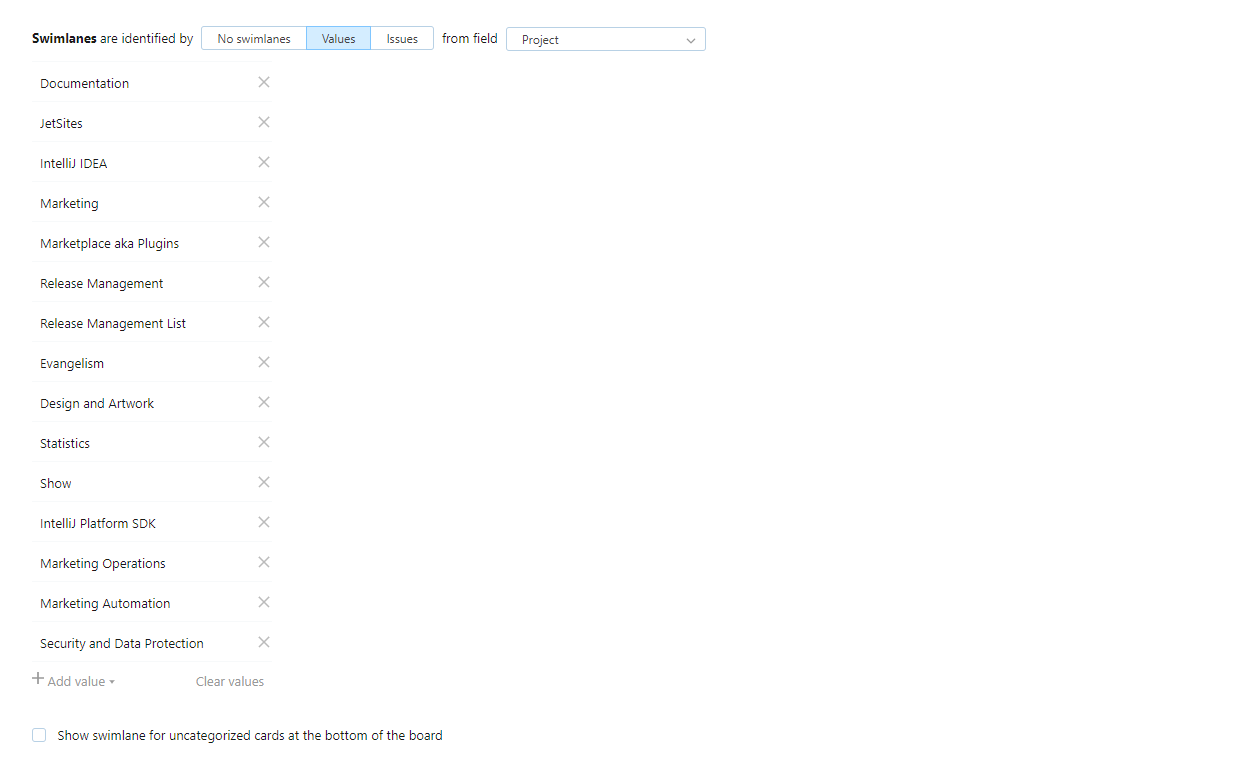
Task: Select the Issues swimlane option
Action: pos(402,39)
